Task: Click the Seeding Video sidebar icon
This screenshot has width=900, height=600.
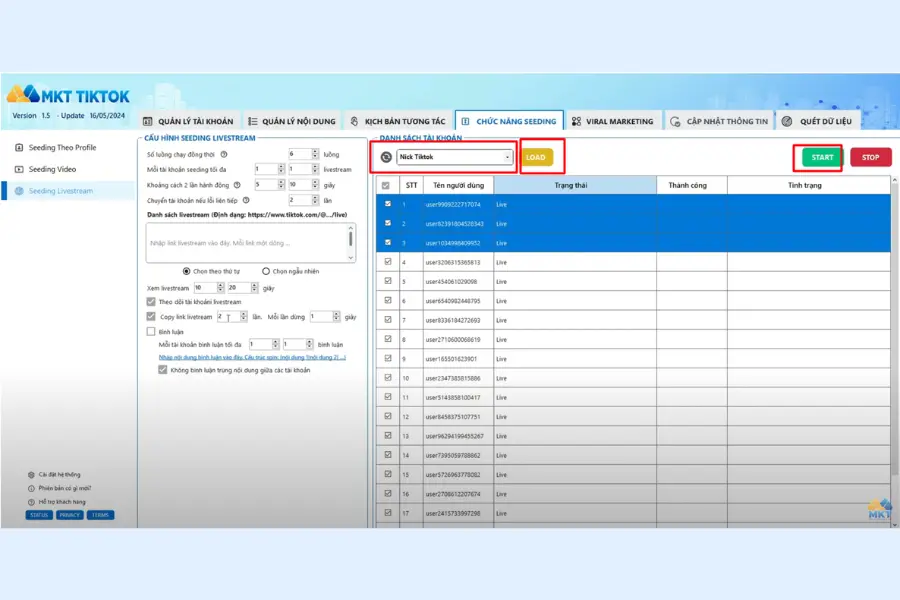Action: (x=19, y=169)
